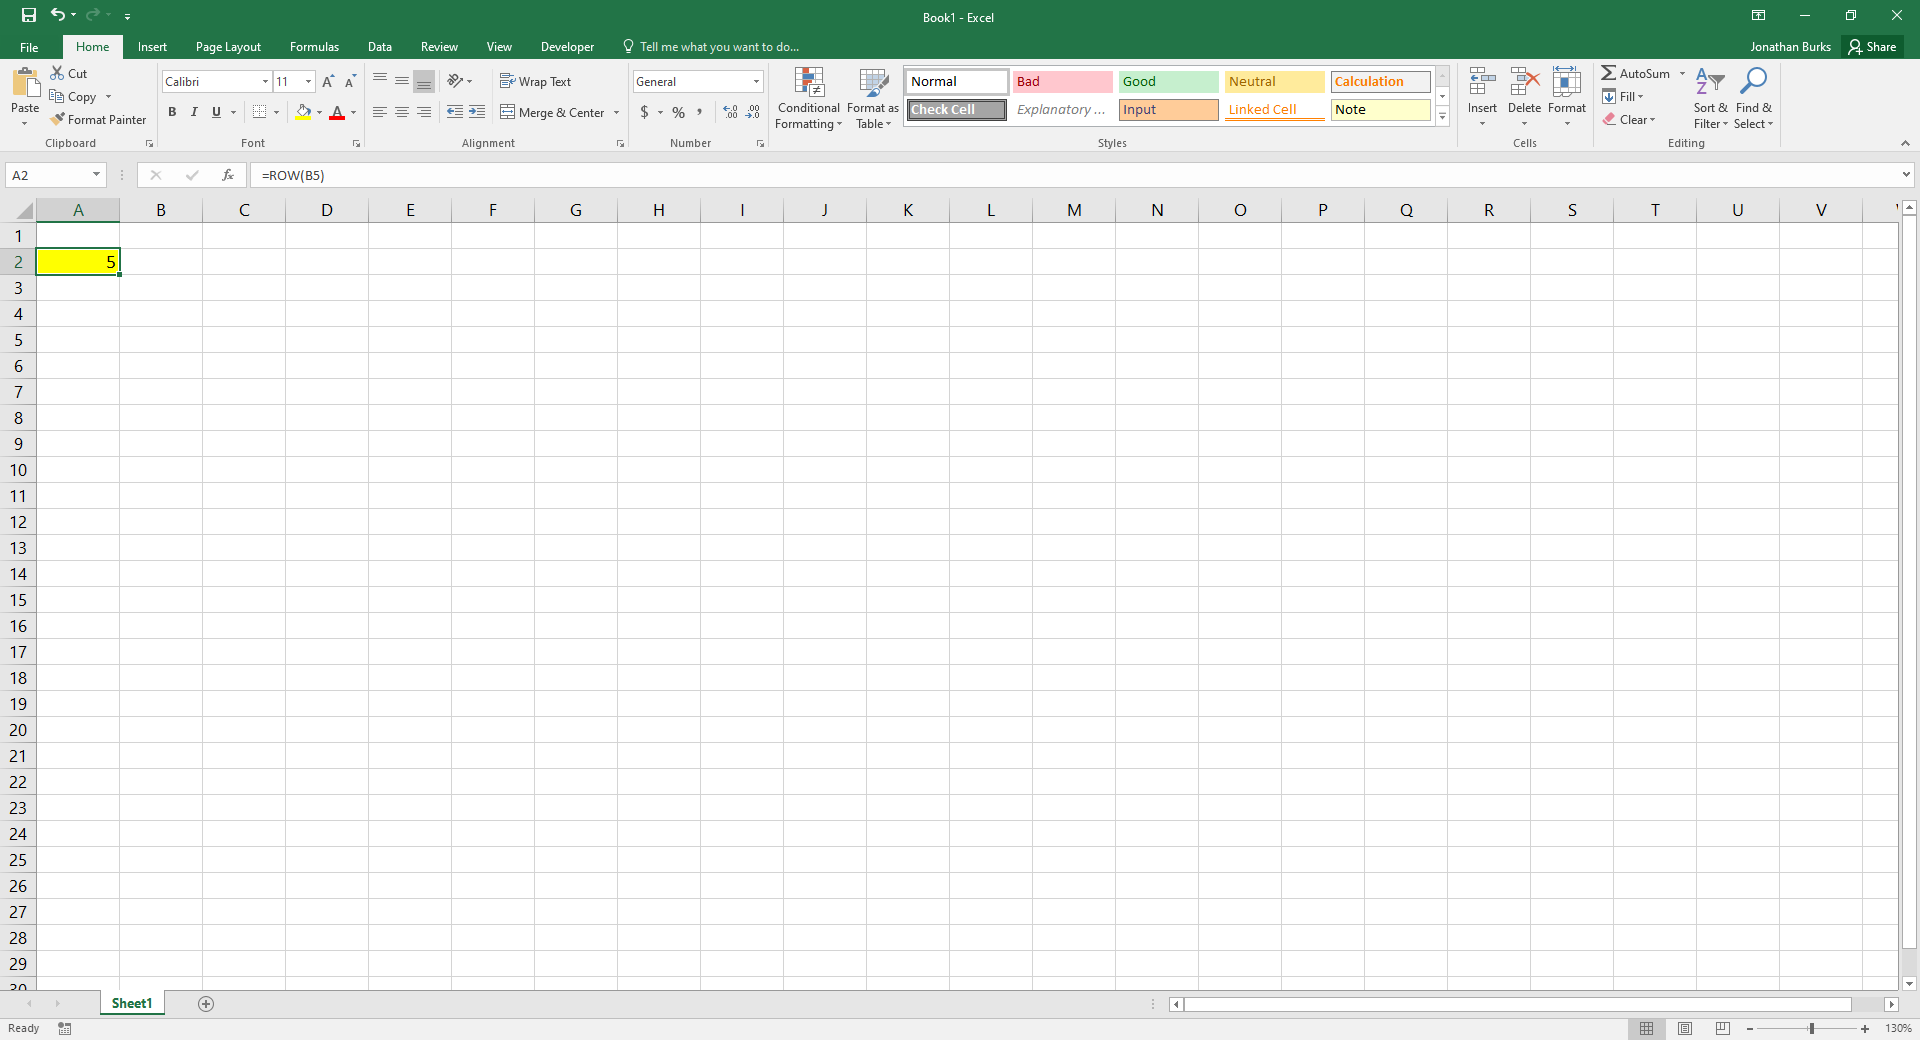Apply yellow Fill Color to cell
The height and width of the screenshot is (1040, 1920).
point(303,112)
